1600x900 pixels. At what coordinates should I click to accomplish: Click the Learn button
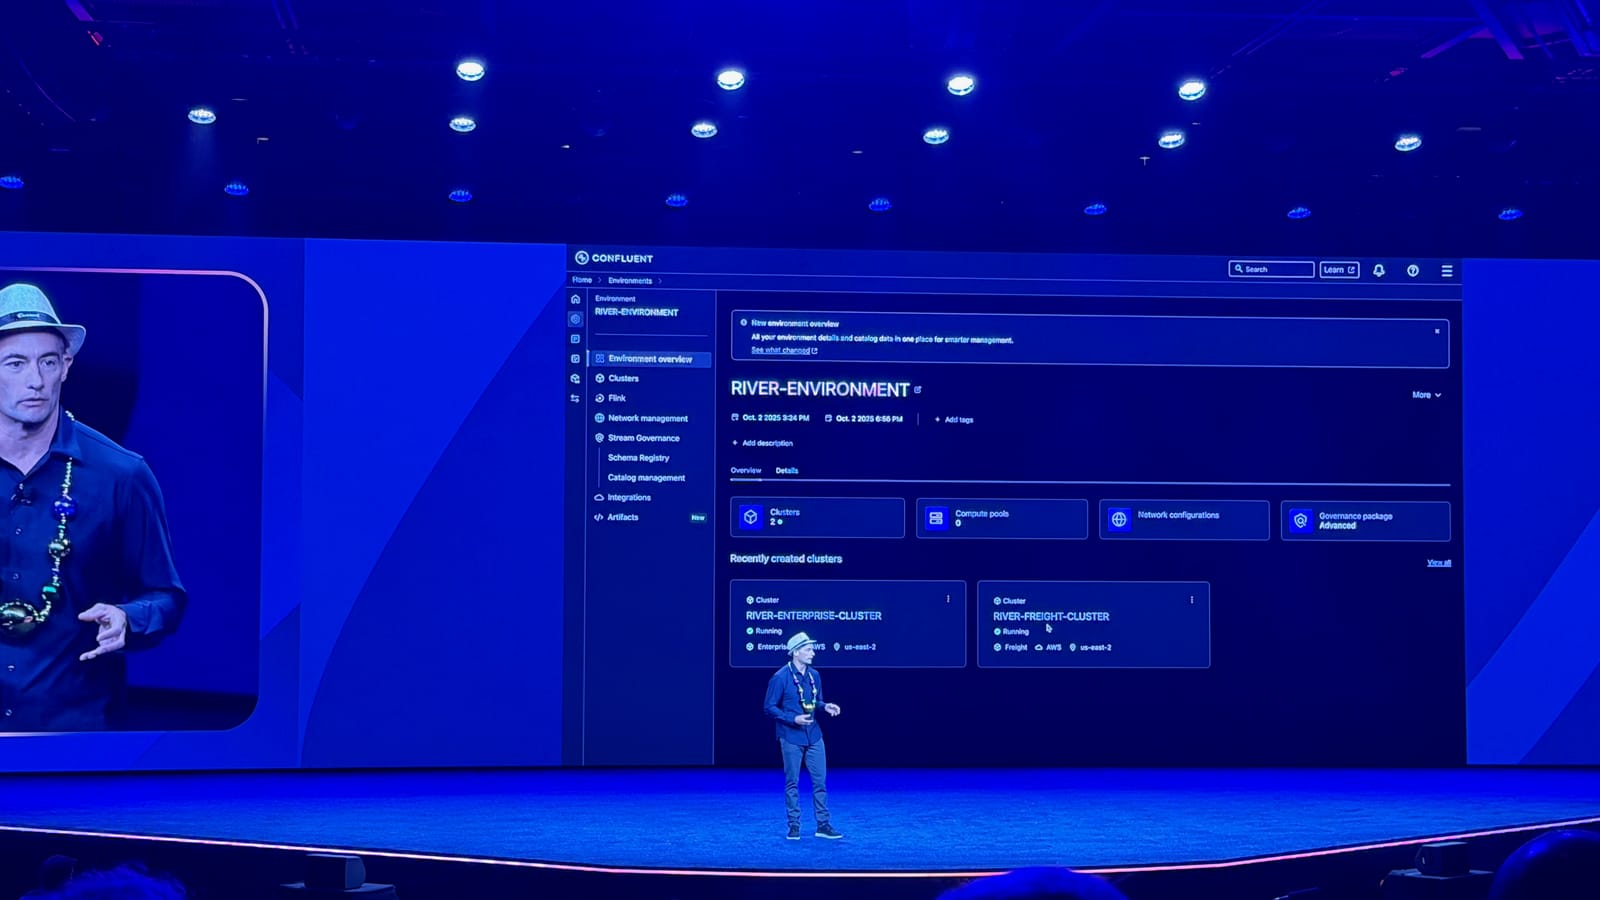1339,270
